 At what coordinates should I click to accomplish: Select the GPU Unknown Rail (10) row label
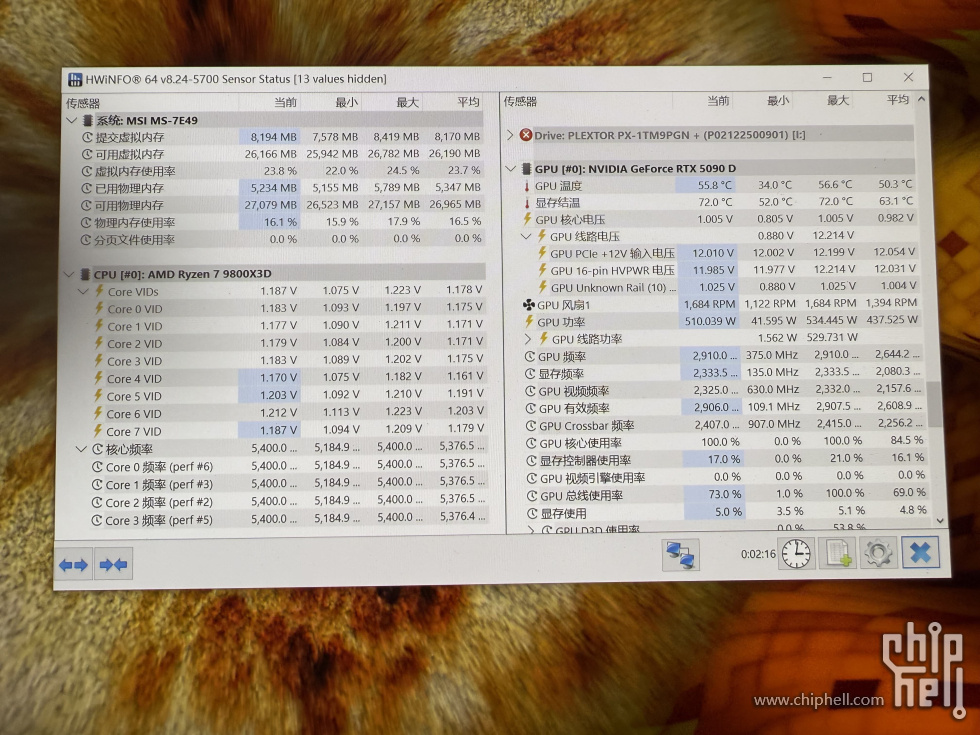(x=613, y=288)
